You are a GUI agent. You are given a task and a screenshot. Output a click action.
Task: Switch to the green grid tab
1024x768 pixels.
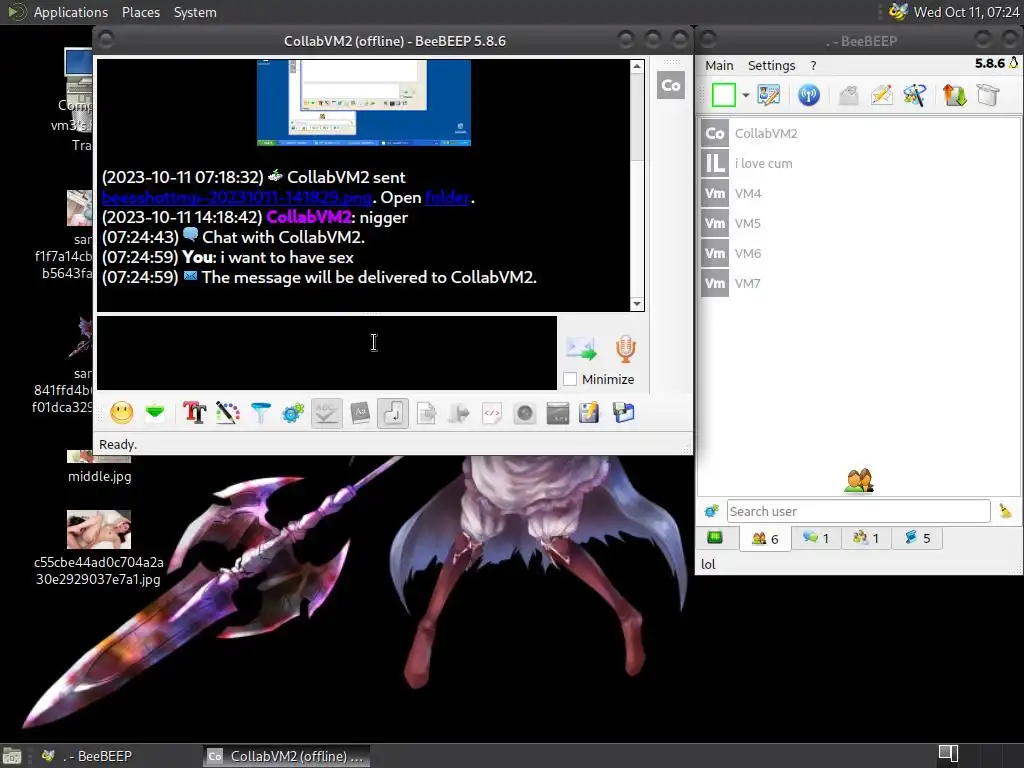point(715,537)
